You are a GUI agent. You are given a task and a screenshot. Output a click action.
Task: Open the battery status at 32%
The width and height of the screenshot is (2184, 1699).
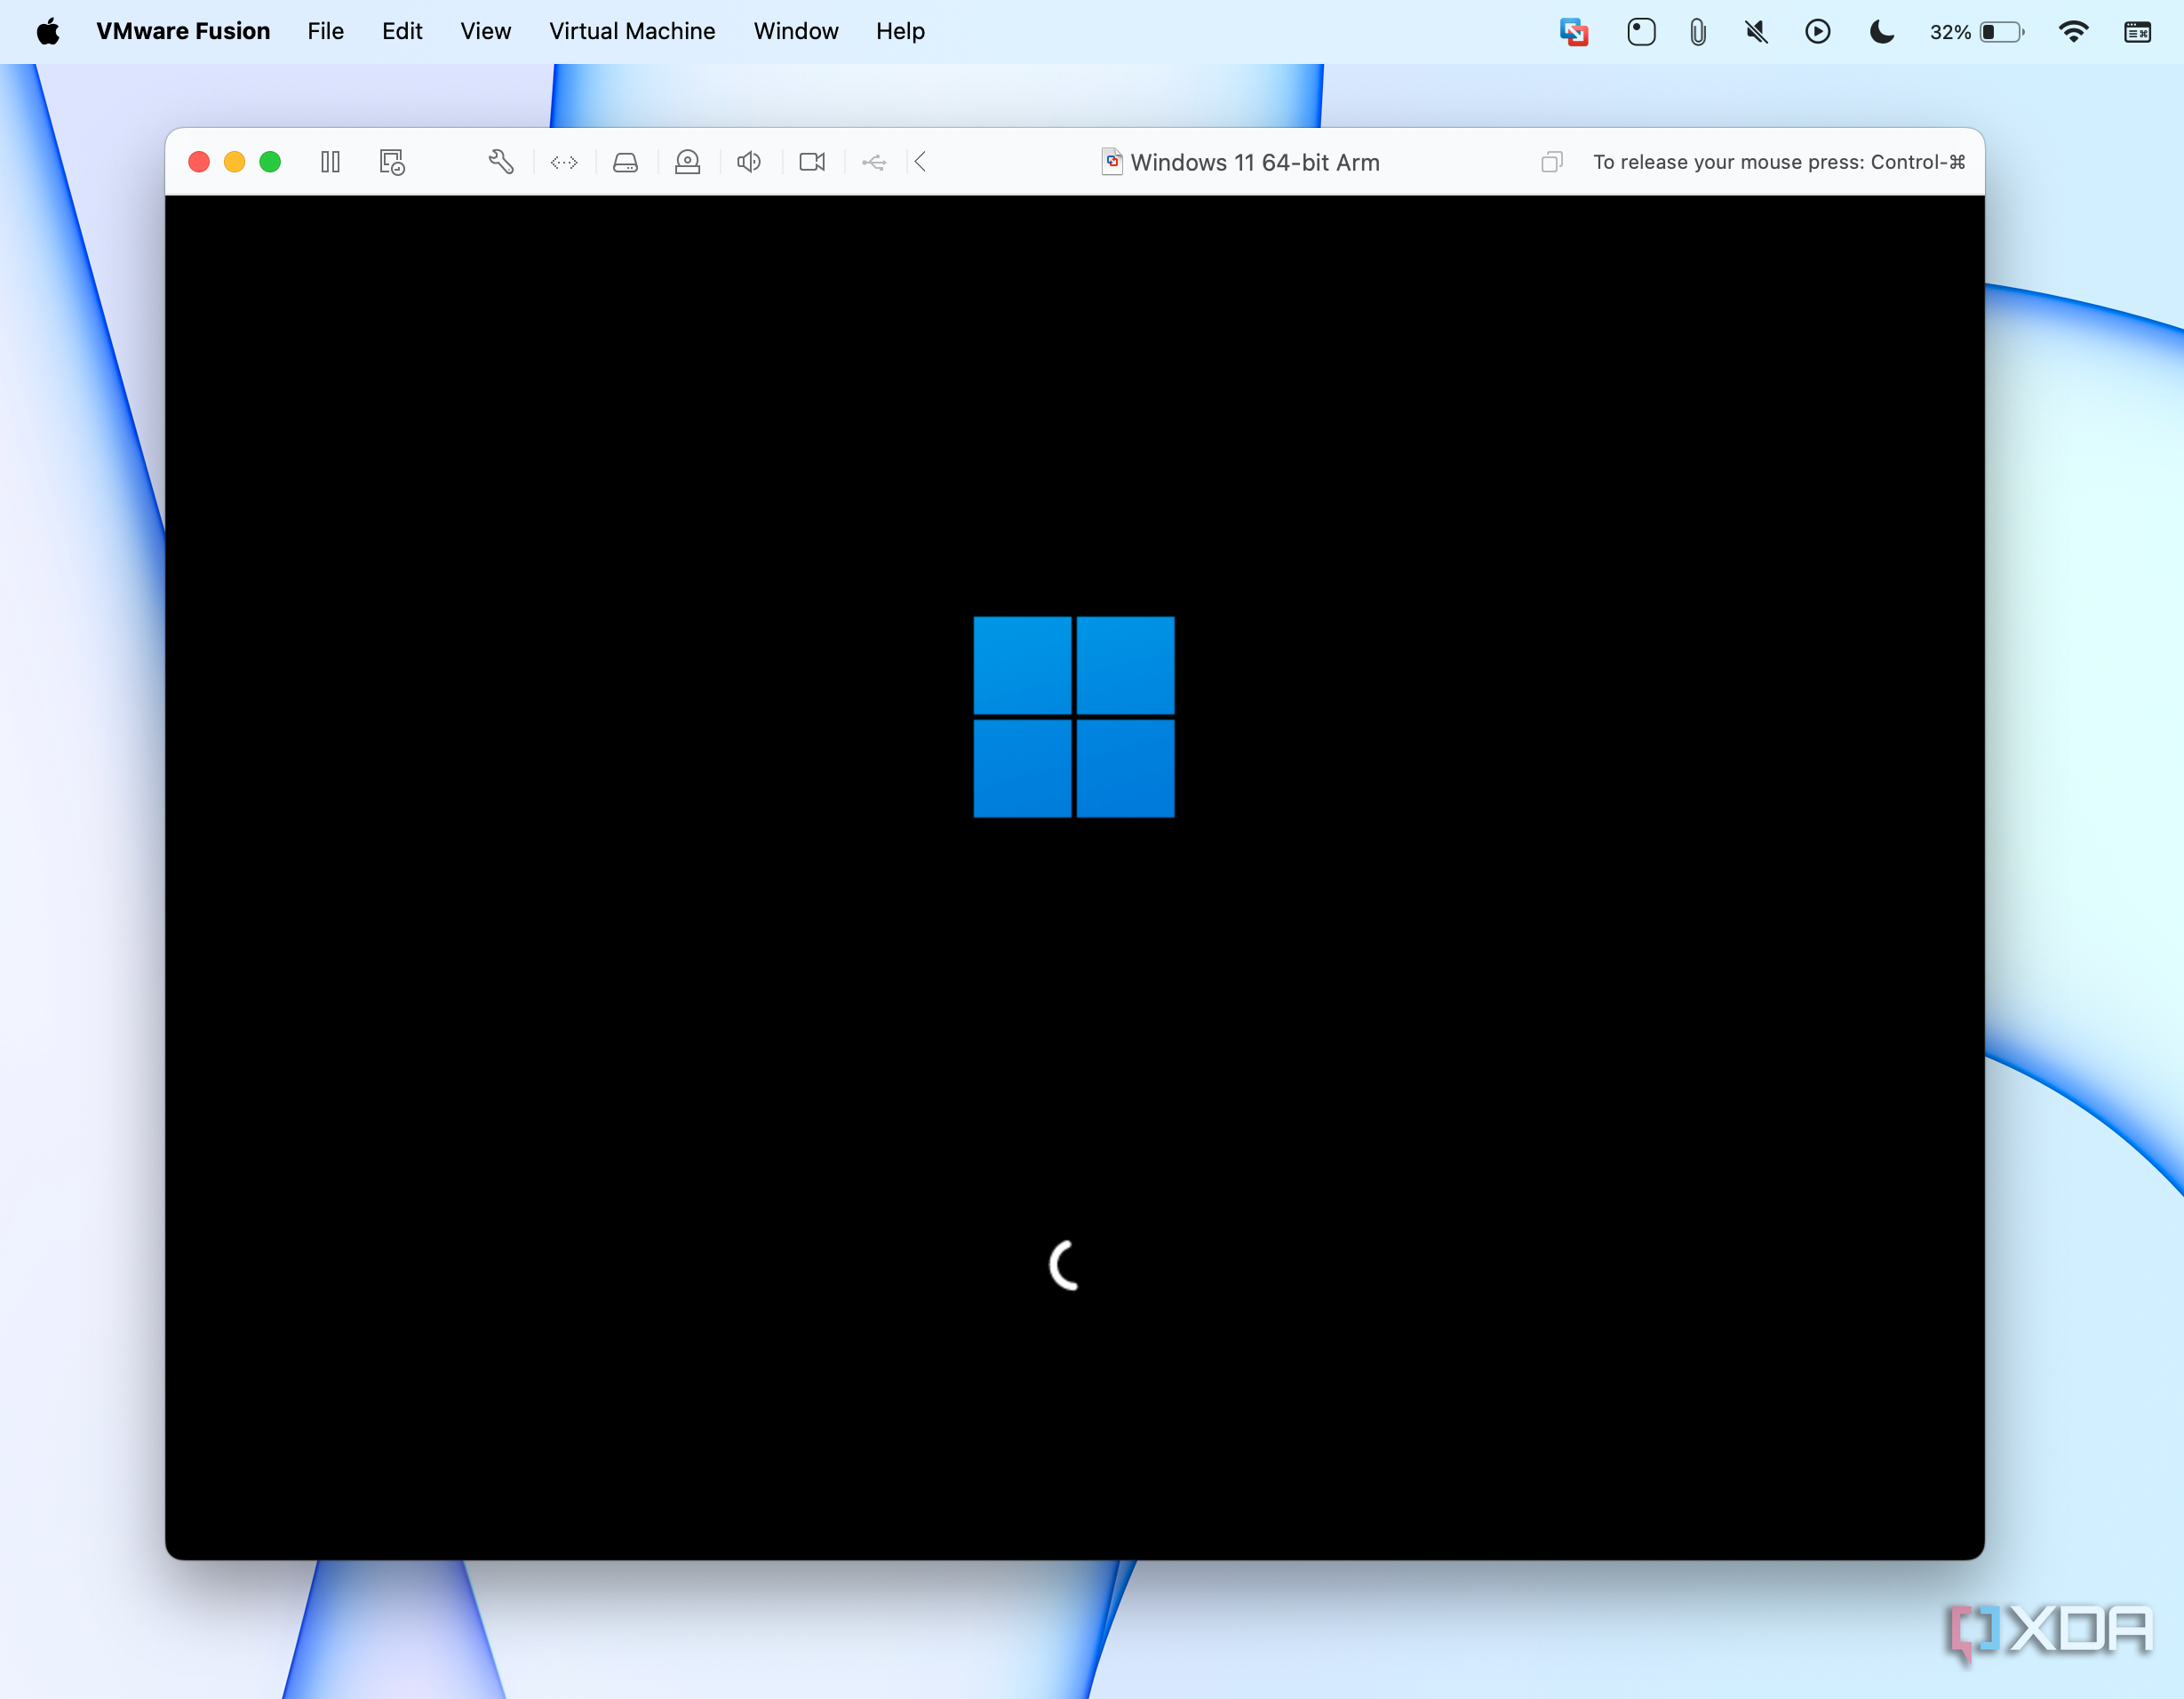(x=1977, y=32)
